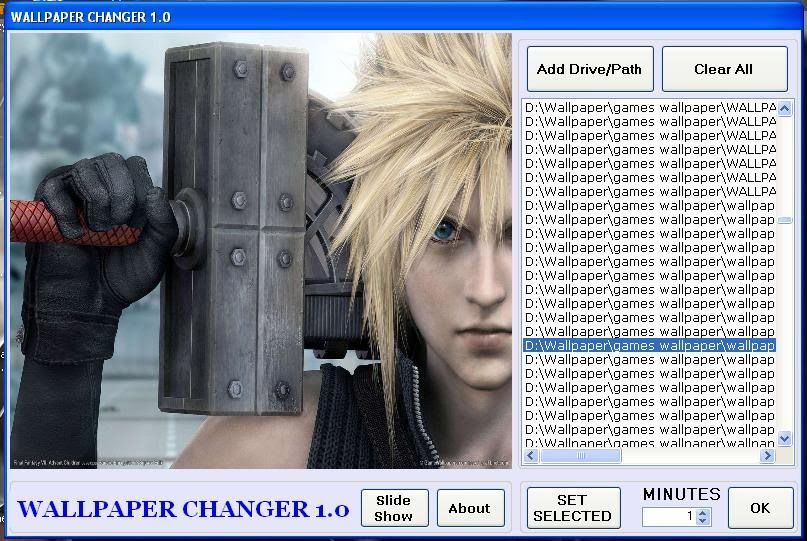The image size is (807, 541).
Task: Decrease minutes with the spinner down arrow
Action: click(704, 520)
